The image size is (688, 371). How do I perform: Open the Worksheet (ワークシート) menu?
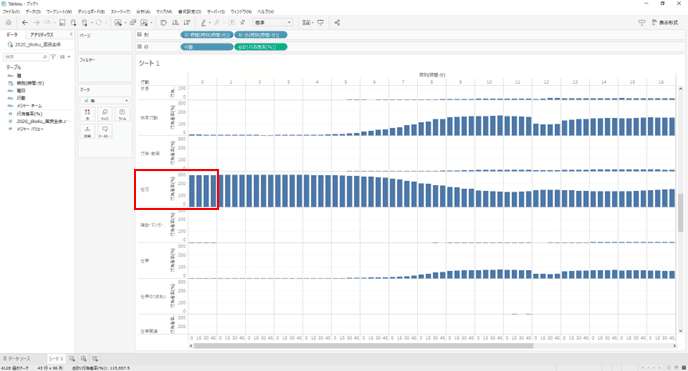(x=59, y=11)
